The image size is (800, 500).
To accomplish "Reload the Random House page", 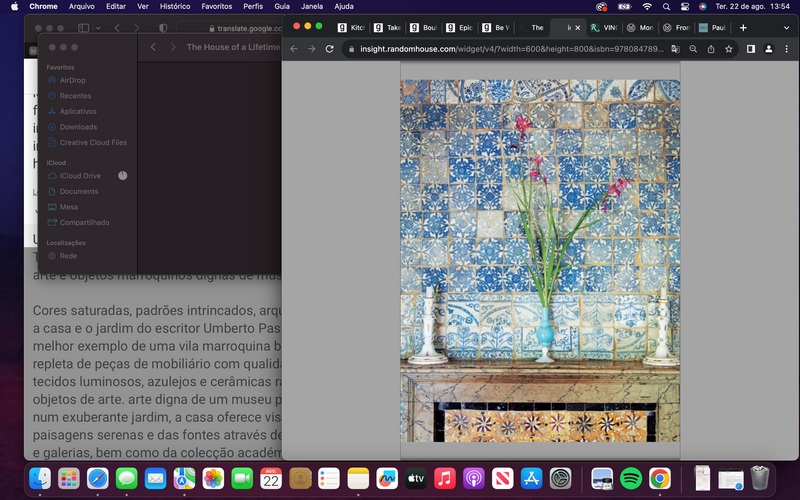I will point(329,48).
